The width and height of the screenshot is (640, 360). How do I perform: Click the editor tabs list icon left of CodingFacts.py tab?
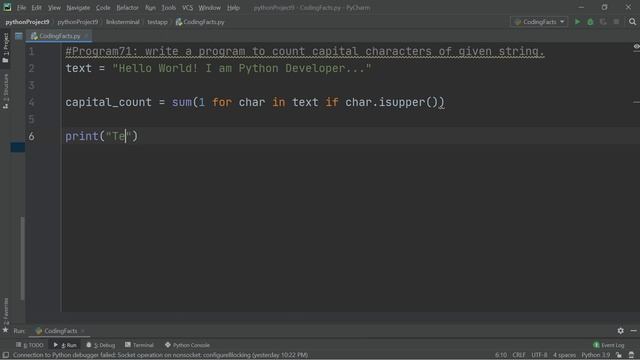(x=19, y=36)
